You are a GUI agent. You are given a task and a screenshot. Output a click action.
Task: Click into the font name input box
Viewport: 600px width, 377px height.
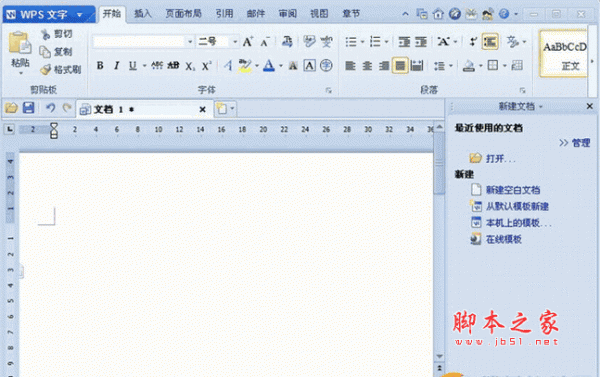tap(139, 42)
